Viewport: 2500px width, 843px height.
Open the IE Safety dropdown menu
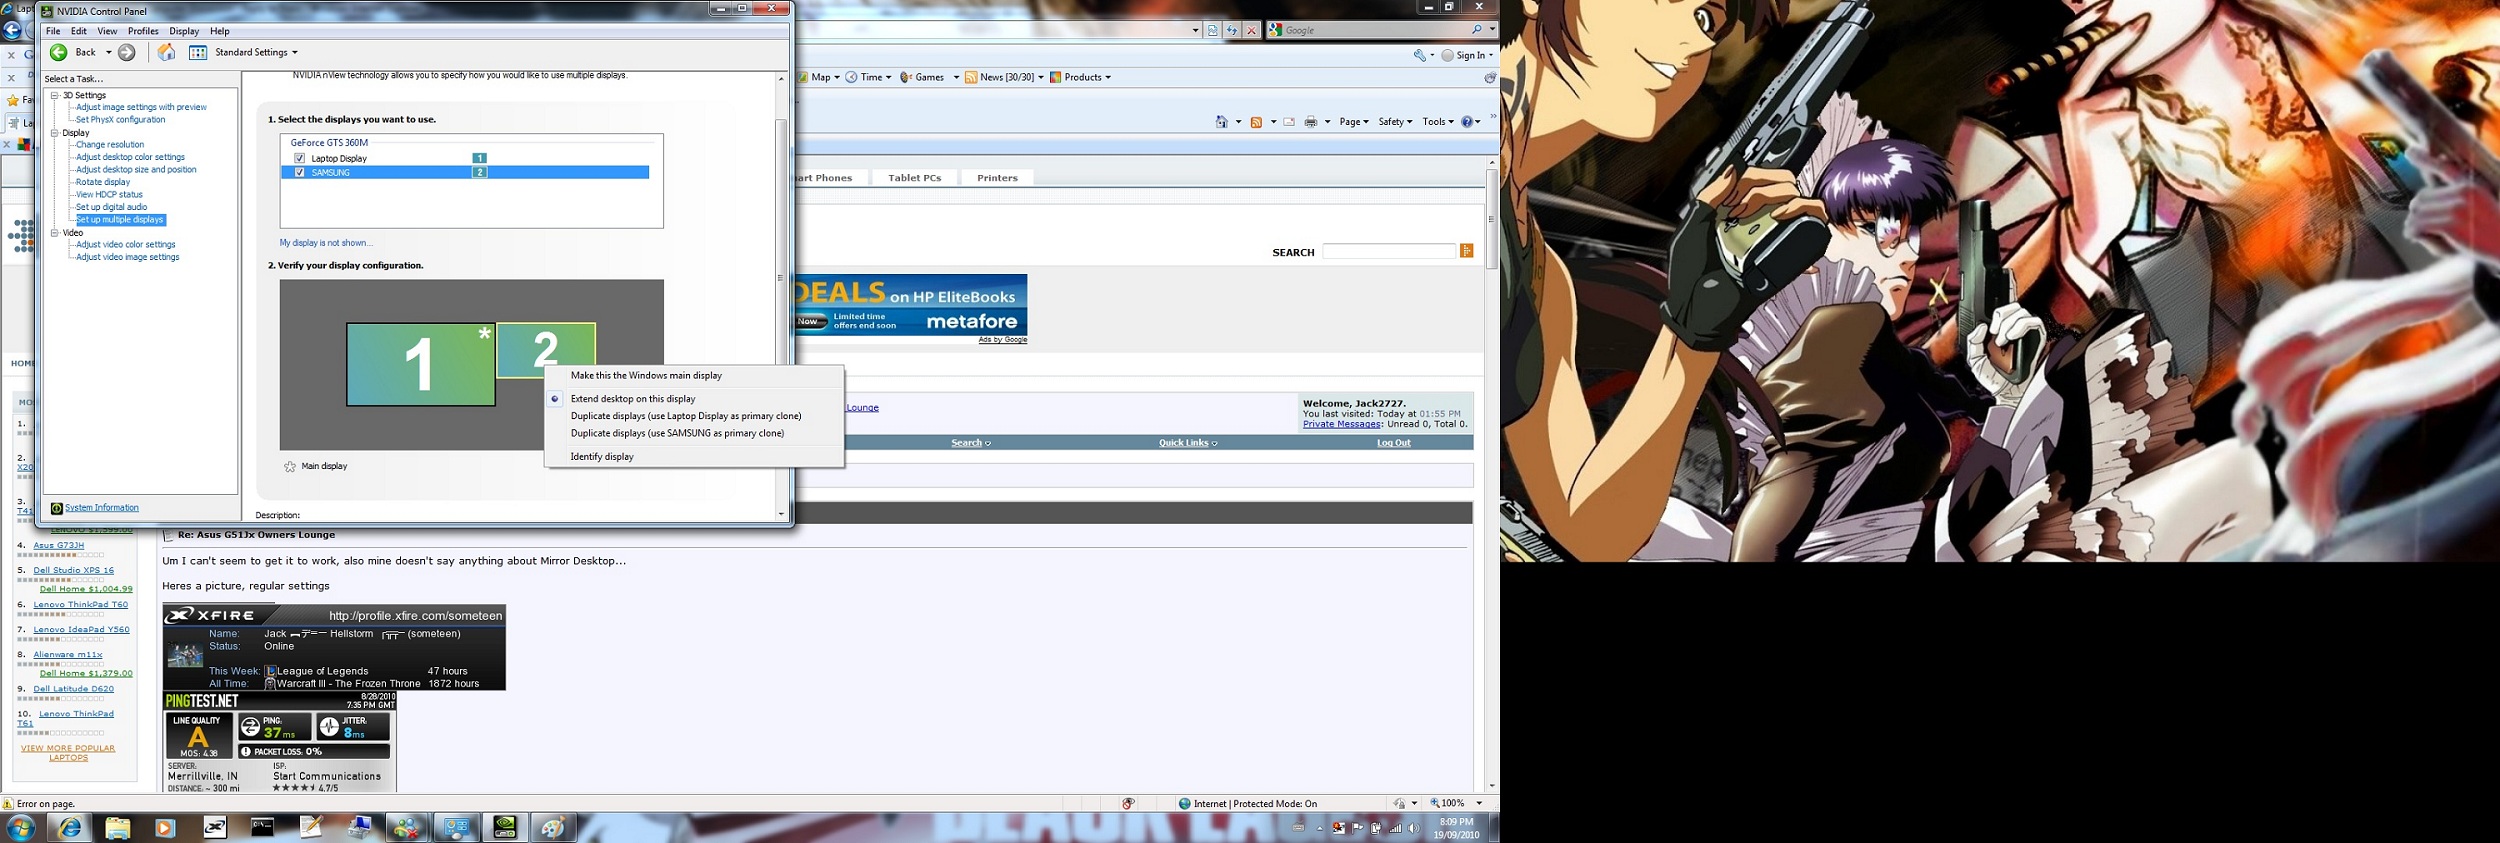pyautogui.click(x=1395, y=122)
